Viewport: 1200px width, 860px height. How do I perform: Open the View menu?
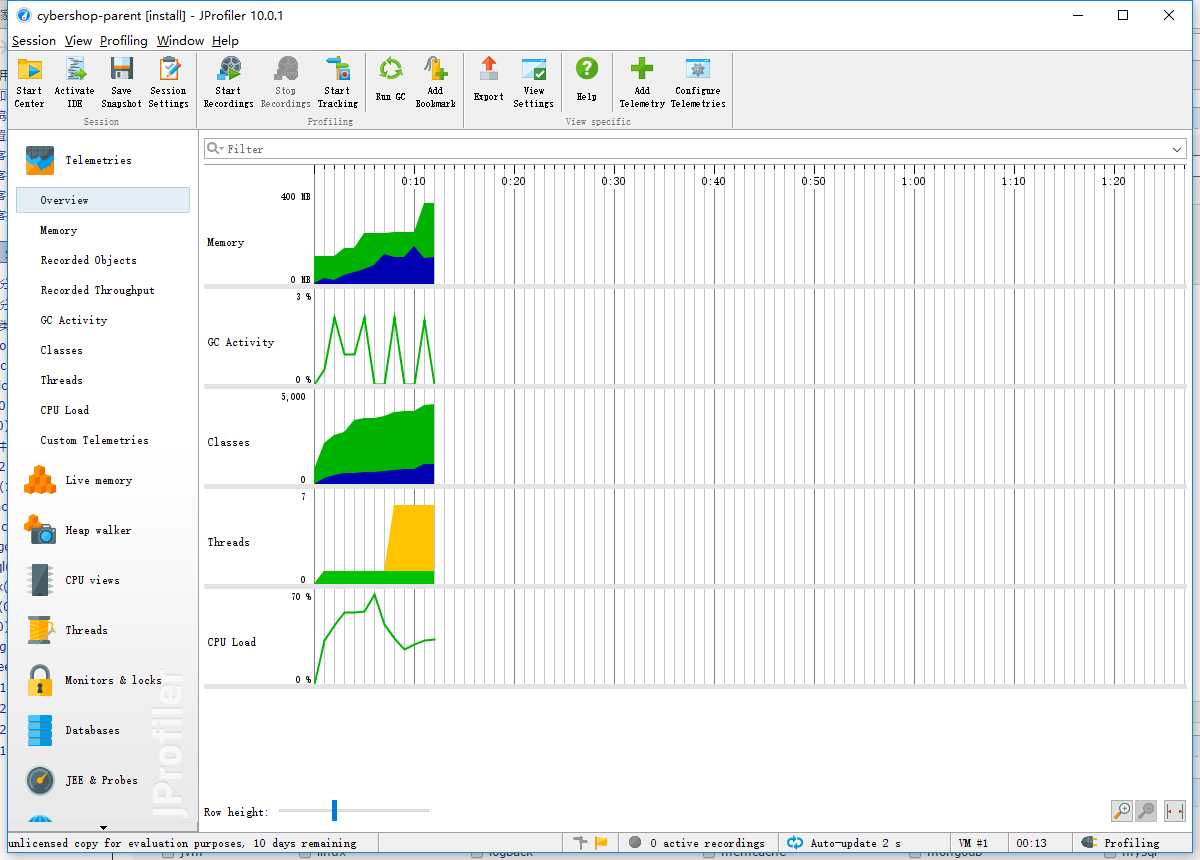[x=78, y=41]
